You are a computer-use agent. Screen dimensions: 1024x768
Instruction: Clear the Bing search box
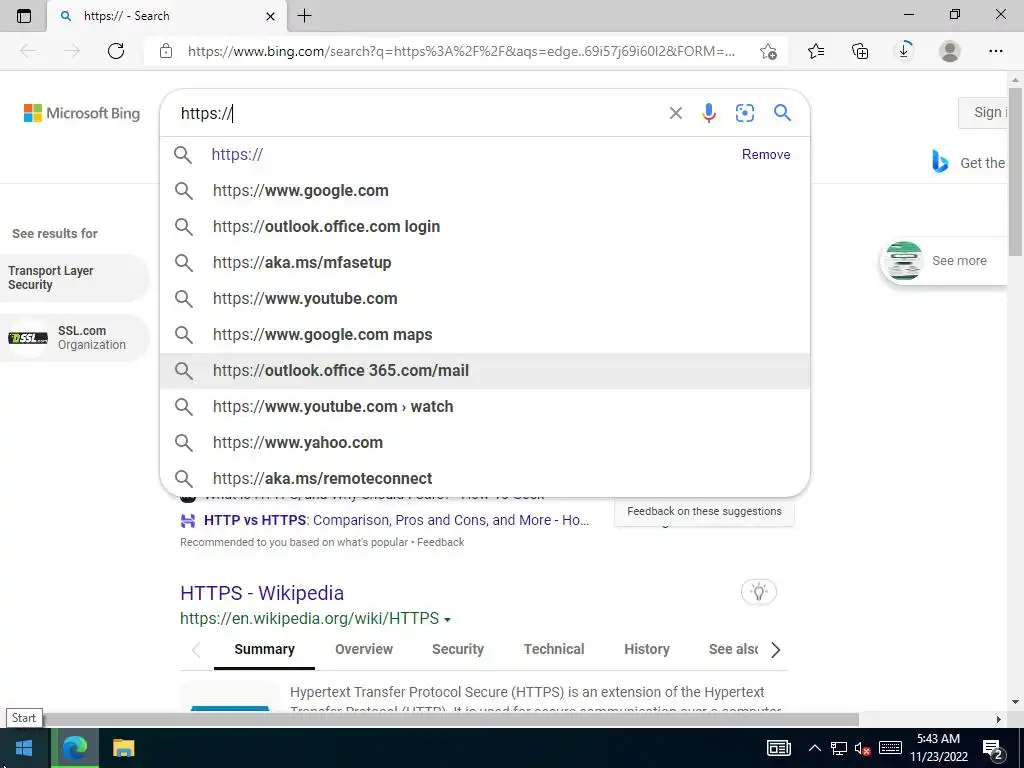[x=676, y=113]
